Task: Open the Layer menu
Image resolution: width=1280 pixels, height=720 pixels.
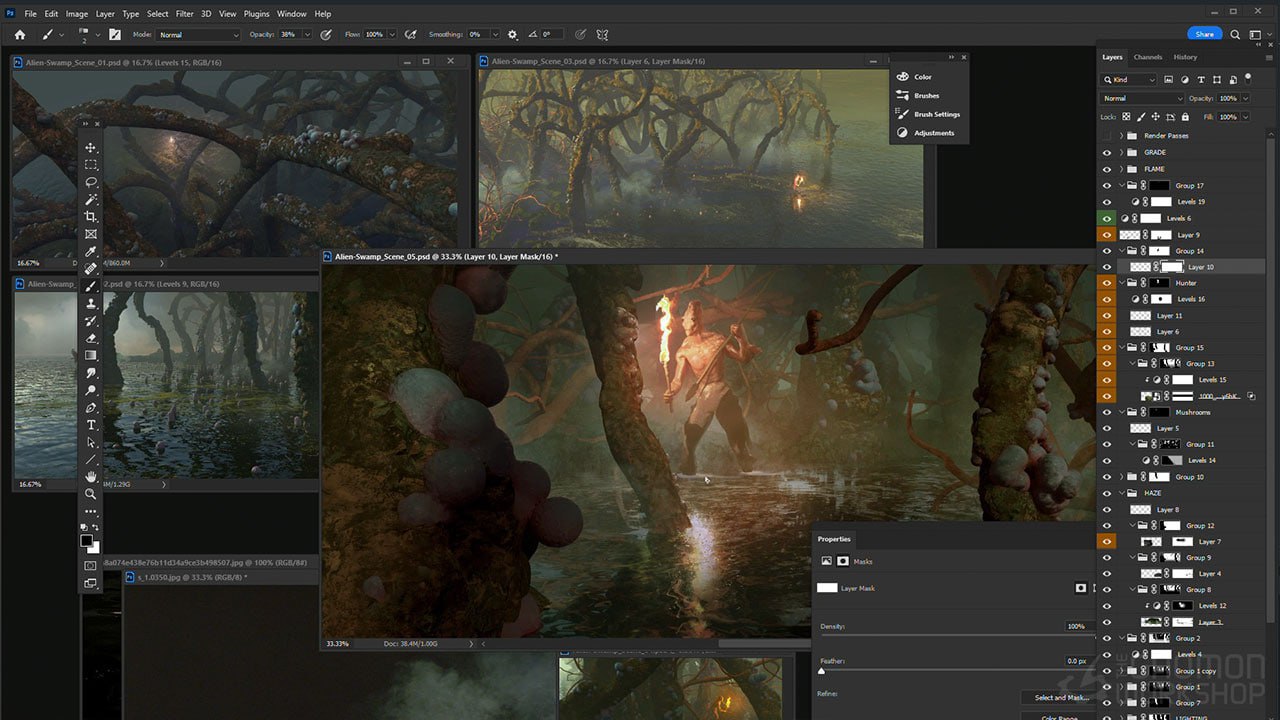Action: pos(105,14)
